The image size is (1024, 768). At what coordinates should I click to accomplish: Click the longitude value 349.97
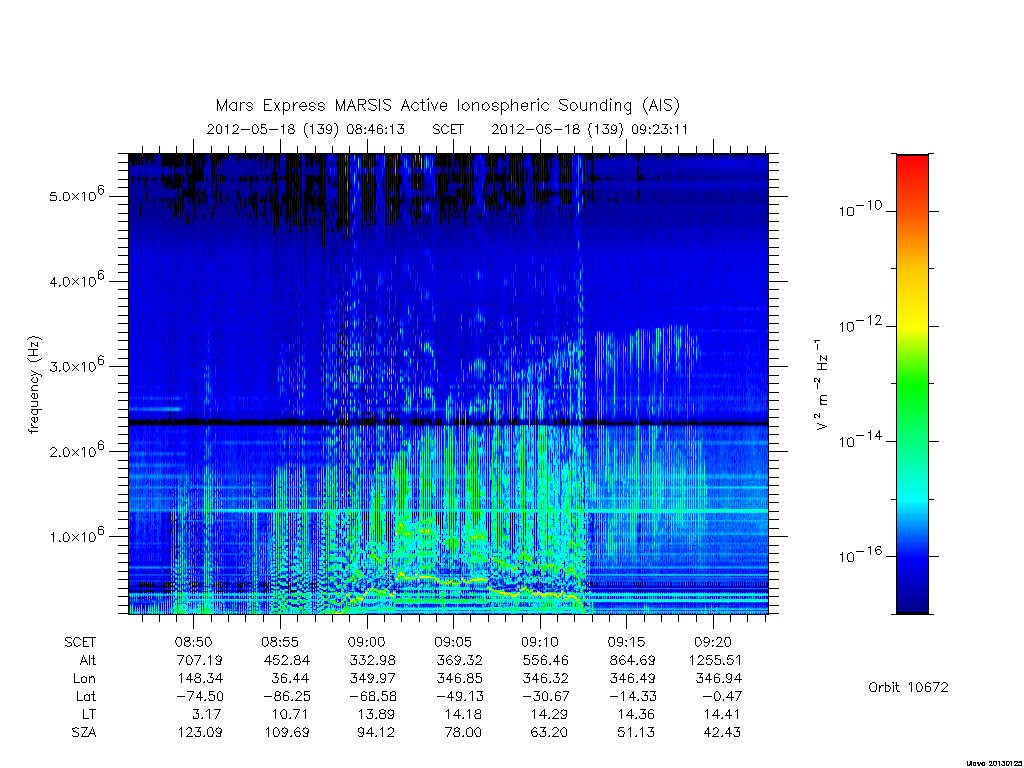(x=373, y=679)
